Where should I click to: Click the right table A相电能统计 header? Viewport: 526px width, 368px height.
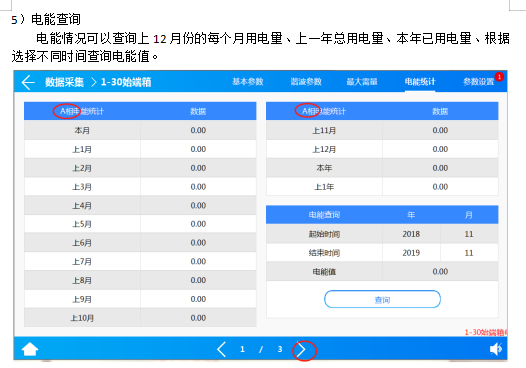coord(324,111)
